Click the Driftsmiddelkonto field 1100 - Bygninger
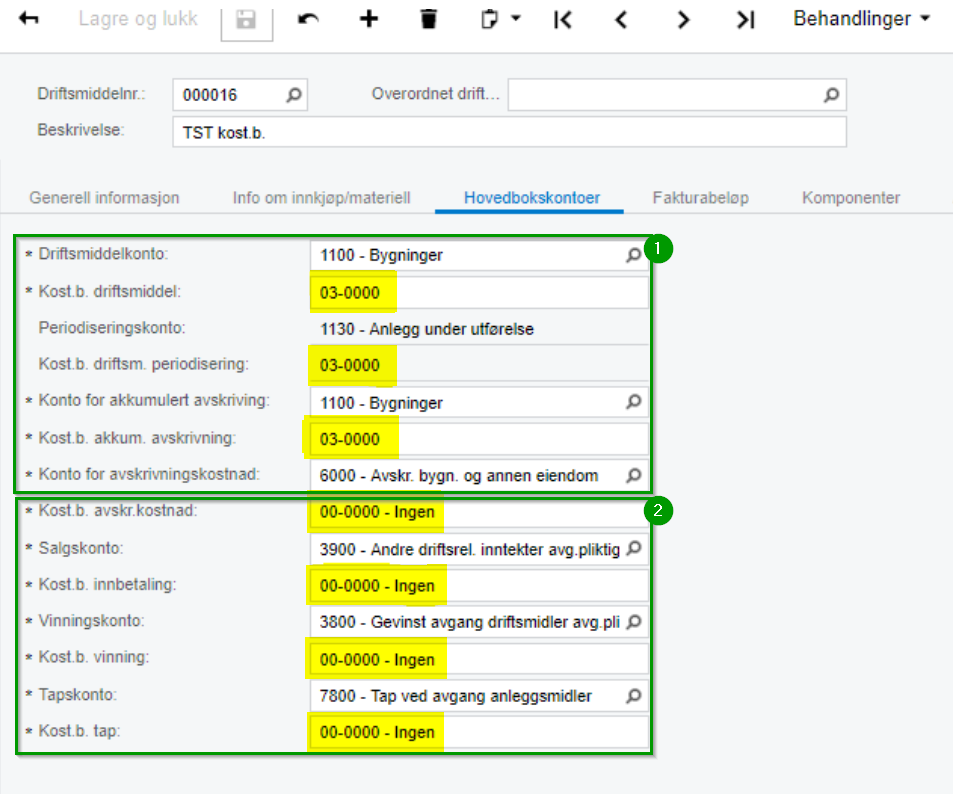The image size is (953, 794). point(479,255)
